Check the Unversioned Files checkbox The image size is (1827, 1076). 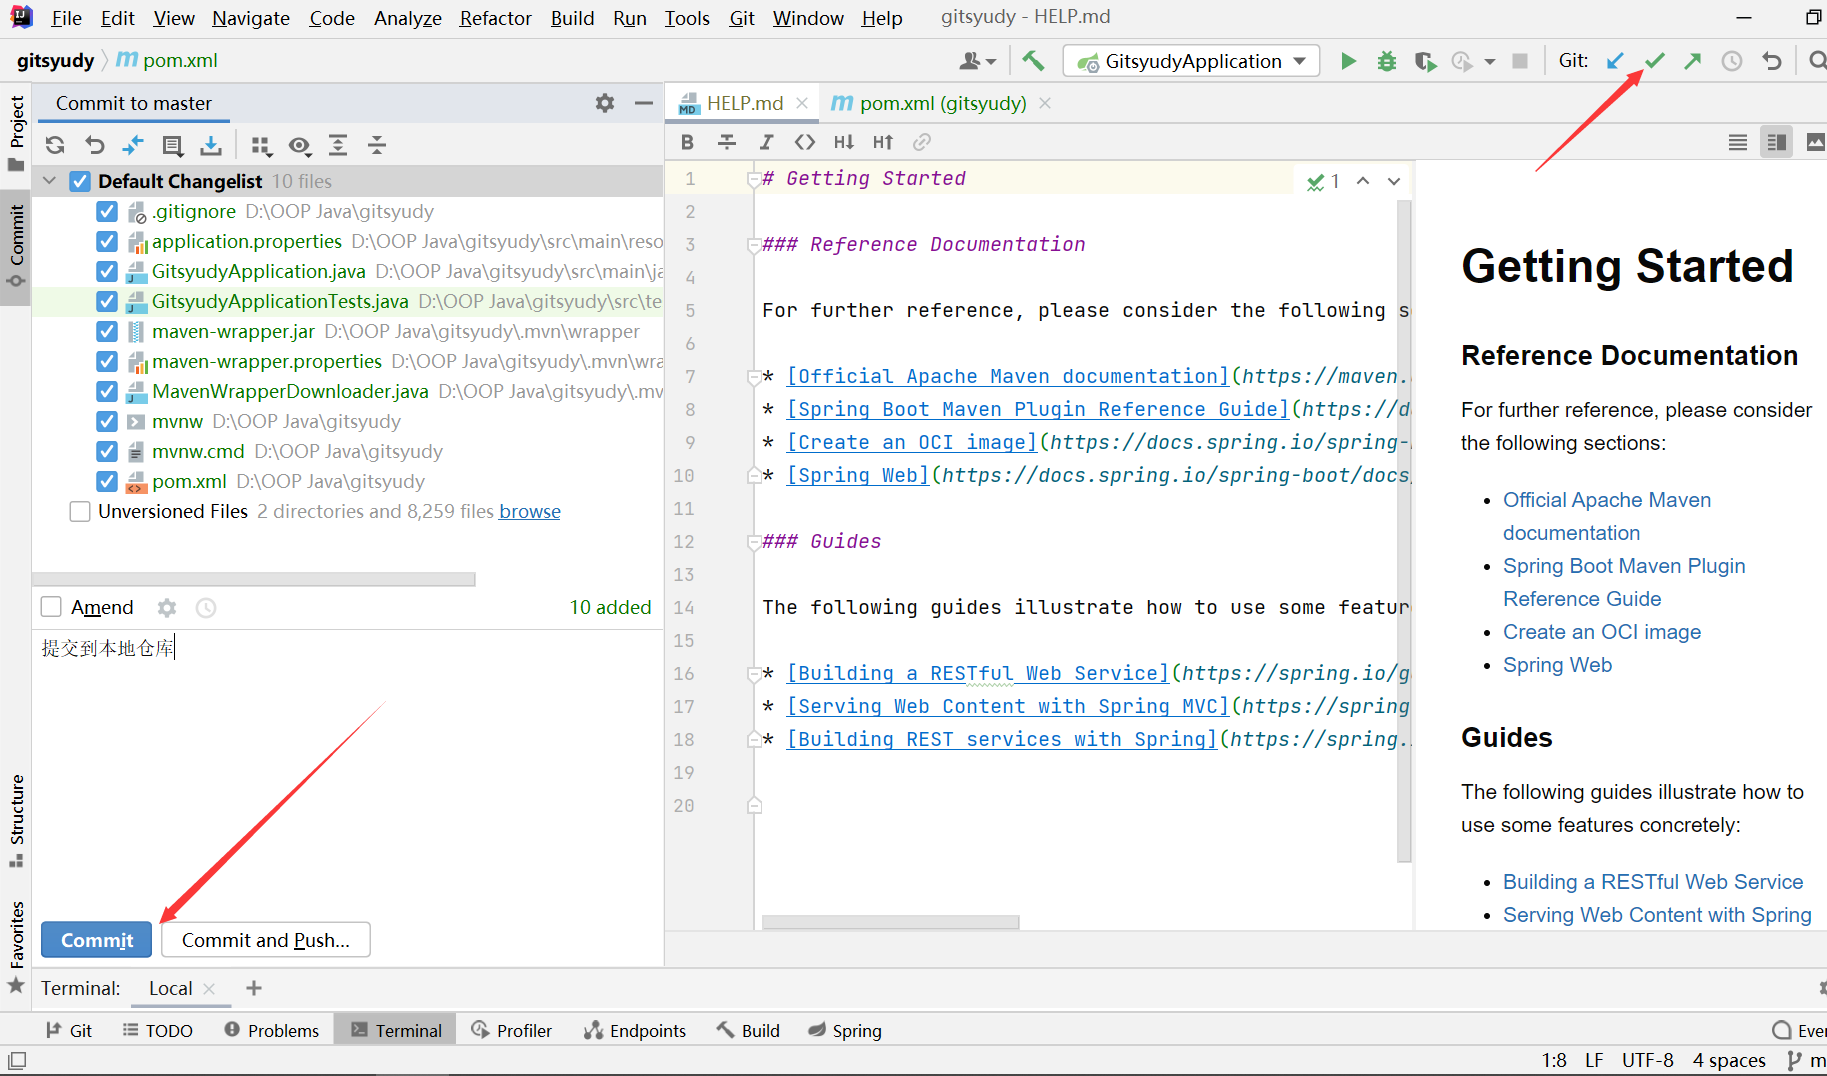pyautogui.click(x=80, y=511)
